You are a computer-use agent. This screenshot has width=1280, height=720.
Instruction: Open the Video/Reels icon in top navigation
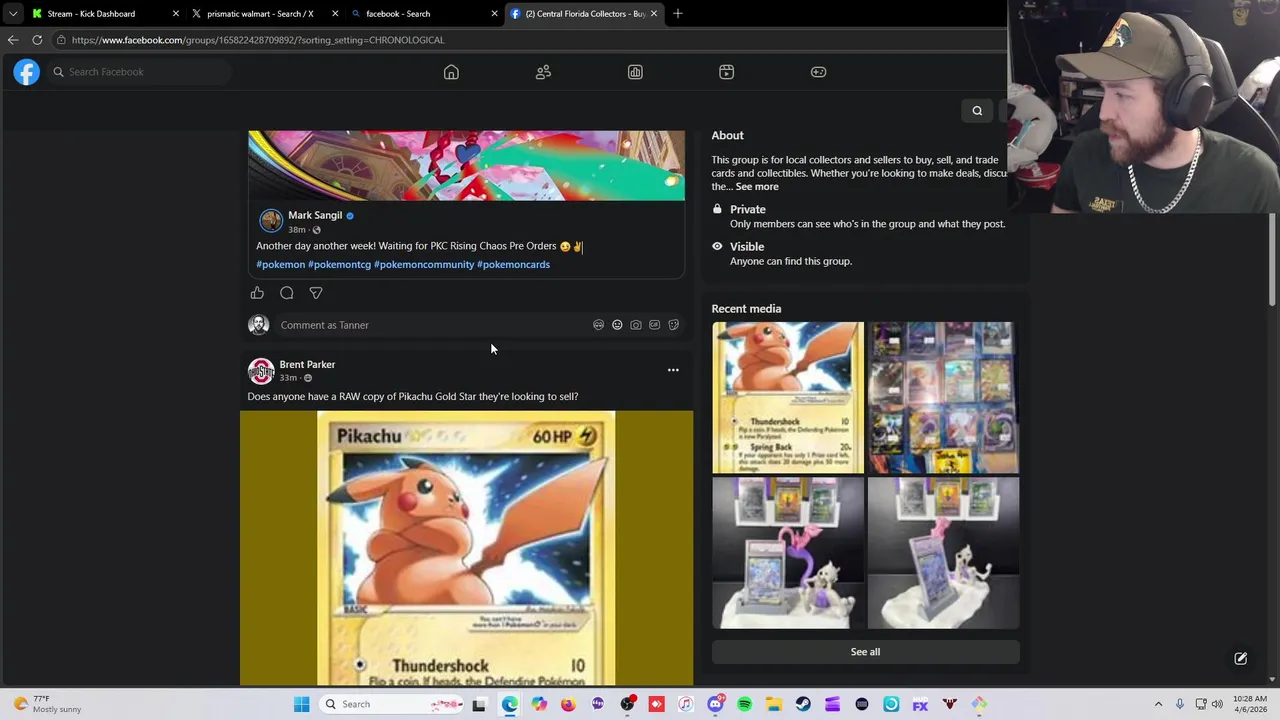pos(727,72)
